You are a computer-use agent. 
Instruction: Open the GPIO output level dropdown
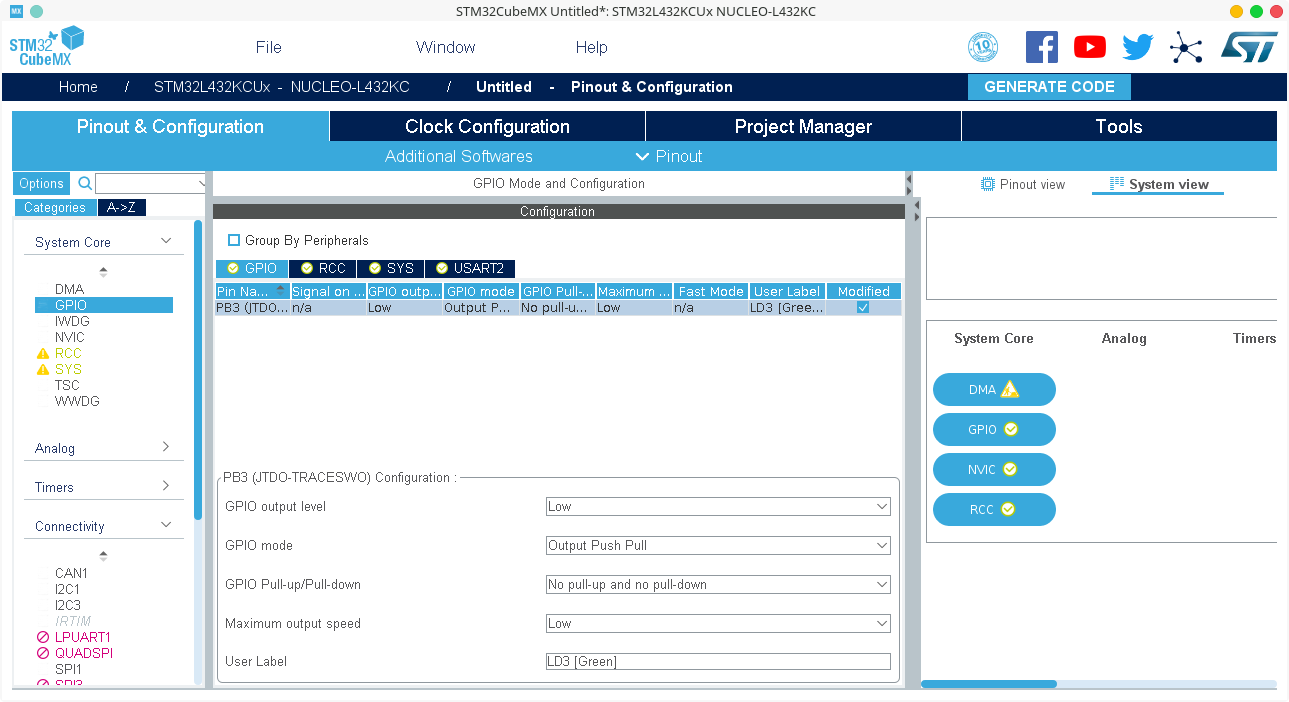click(718, 507)
